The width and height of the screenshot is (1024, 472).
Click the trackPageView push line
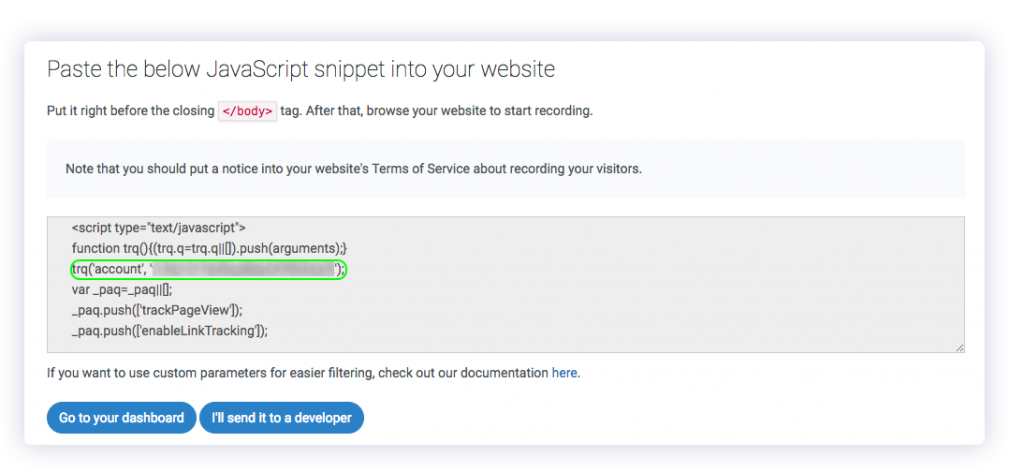(157, 311)
